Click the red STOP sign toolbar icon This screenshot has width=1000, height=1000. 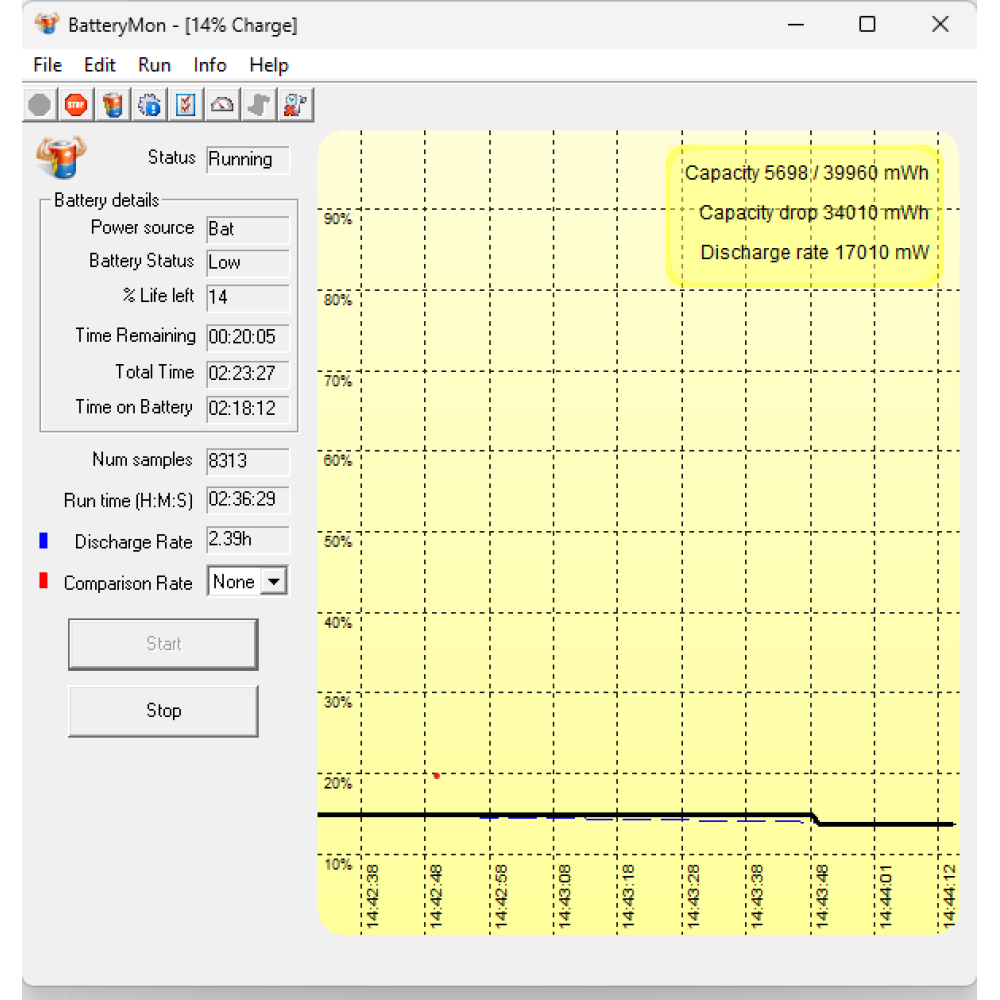pyautogui.click(x=76, y=104)
